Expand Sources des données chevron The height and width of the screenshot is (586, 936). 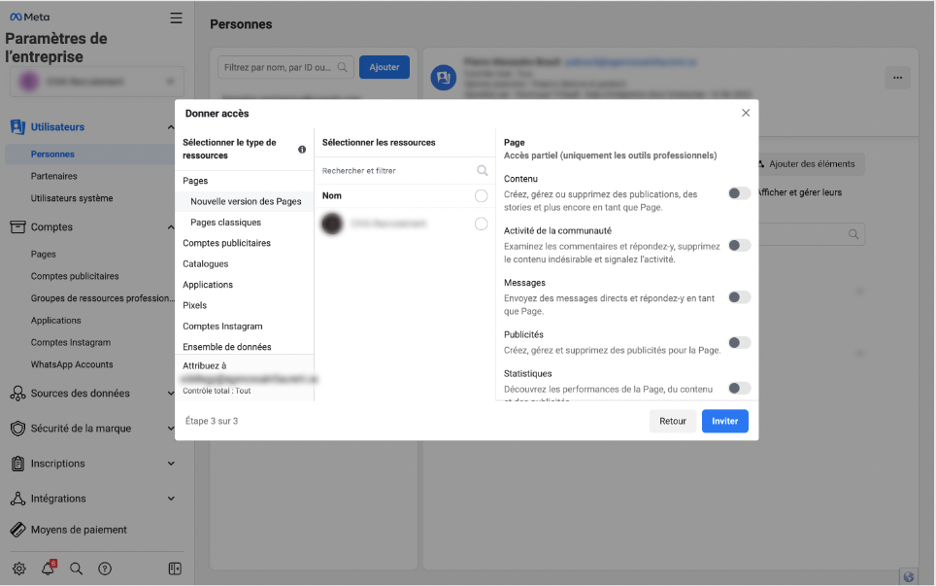[171, 393]
